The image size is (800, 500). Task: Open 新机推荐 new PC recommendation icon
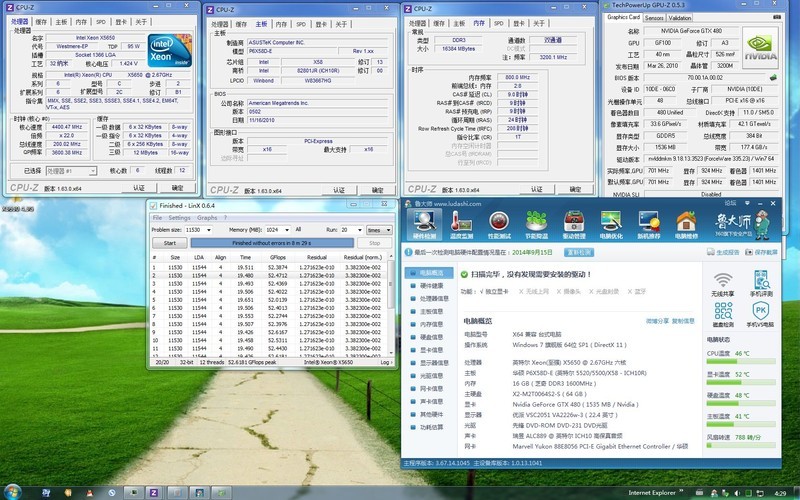tap(648, 224)
